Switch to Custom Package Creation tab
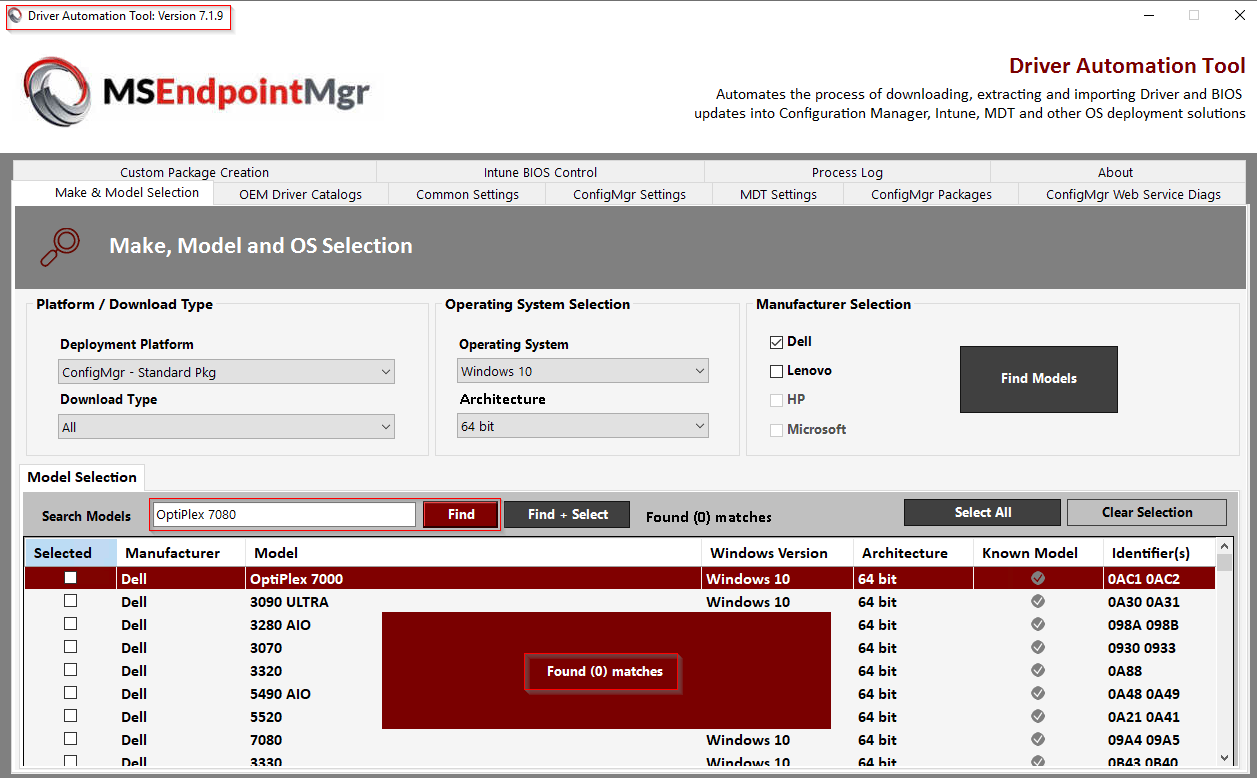 pos(195,172)
